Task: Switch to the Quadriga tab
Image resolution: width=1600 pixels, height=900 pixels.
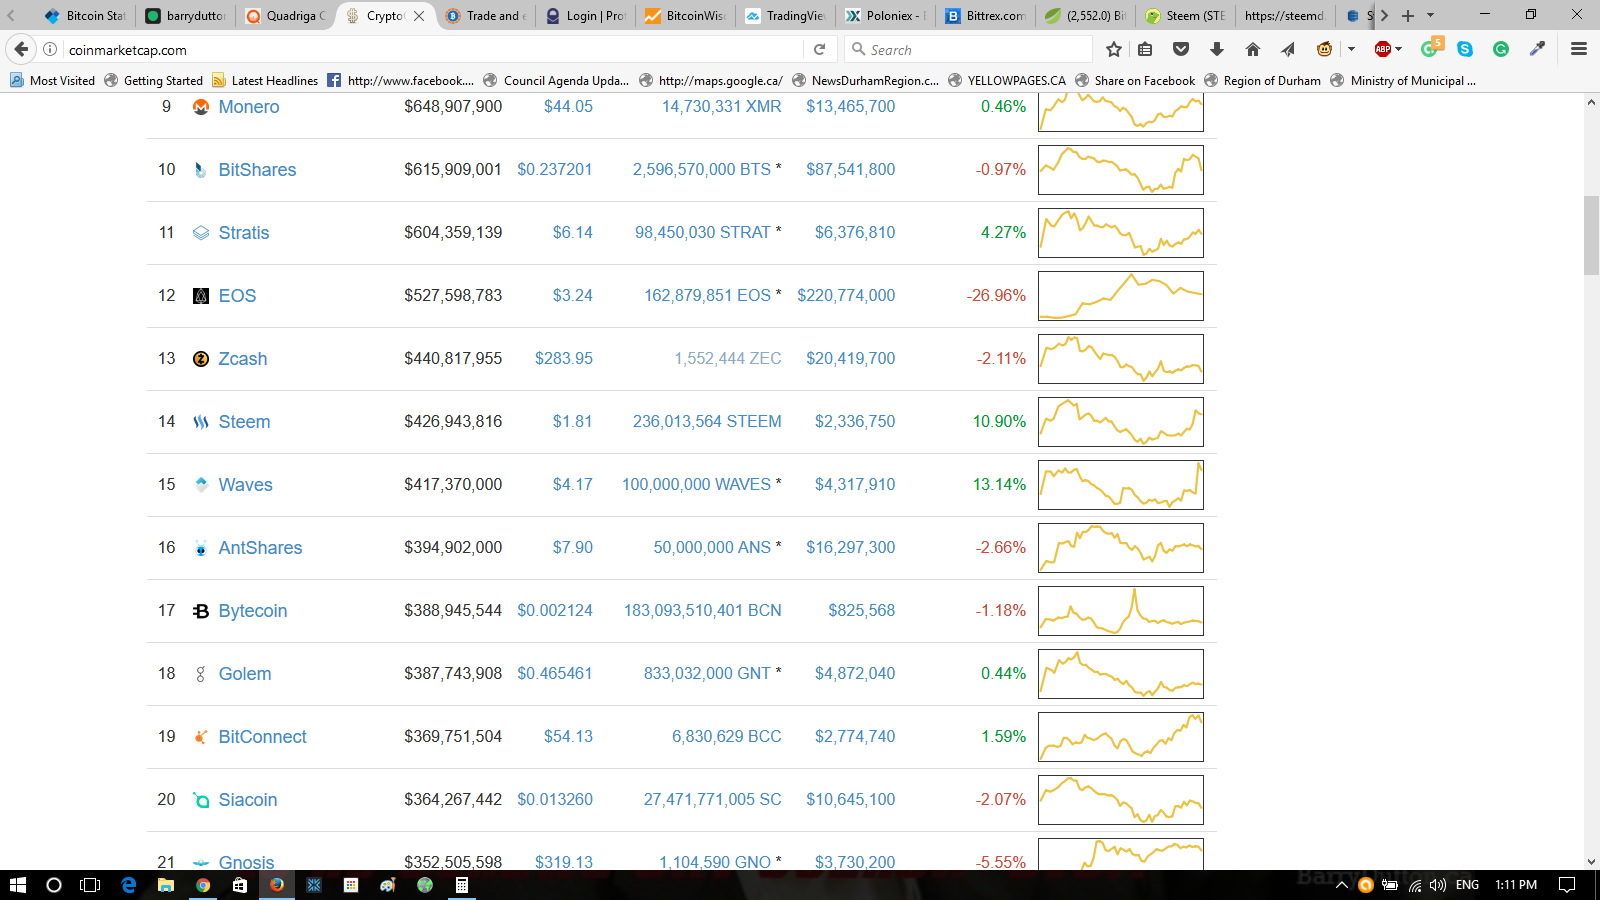Action: tap(285, 15)
